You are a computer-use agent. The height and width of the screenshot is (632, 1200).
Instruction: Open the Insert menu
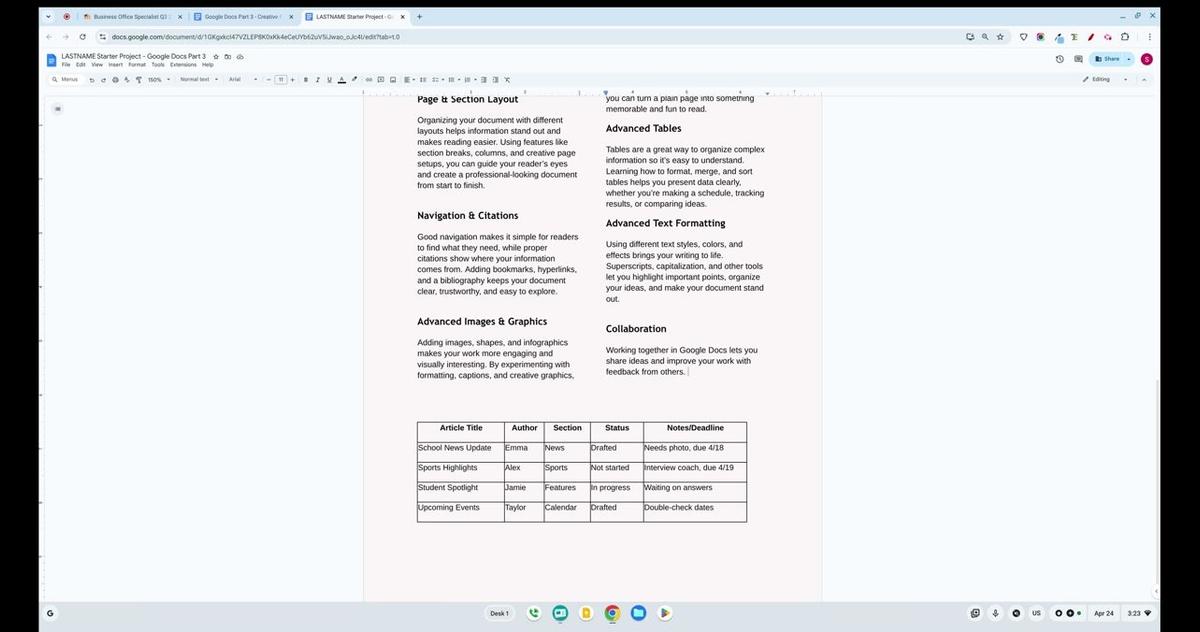tap(114, 64)
